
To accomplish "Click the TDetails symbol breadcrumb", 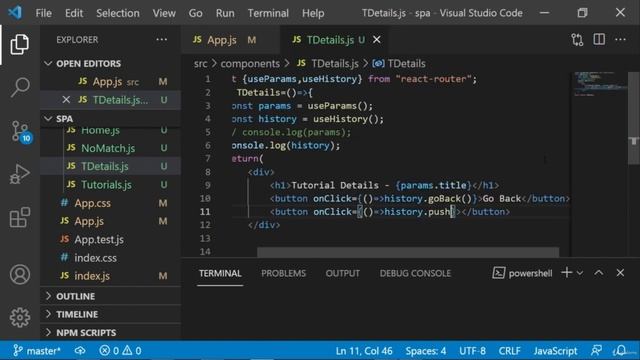I will (x=399, y=64).
